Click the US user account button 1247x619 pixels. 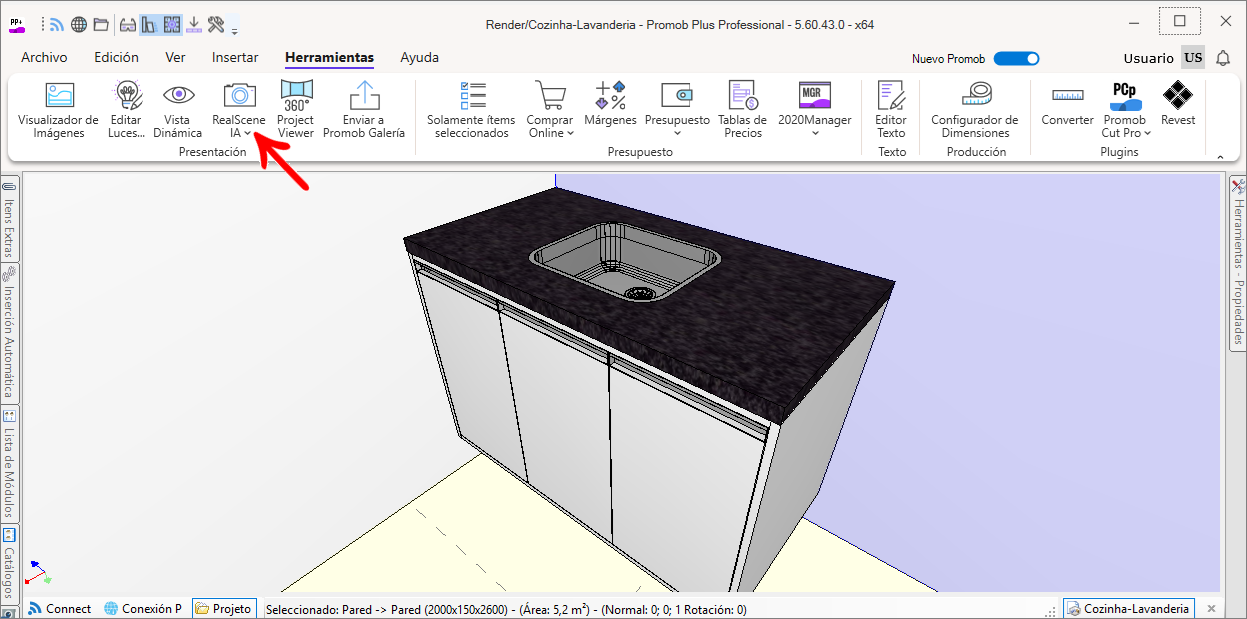point(1193,58)
